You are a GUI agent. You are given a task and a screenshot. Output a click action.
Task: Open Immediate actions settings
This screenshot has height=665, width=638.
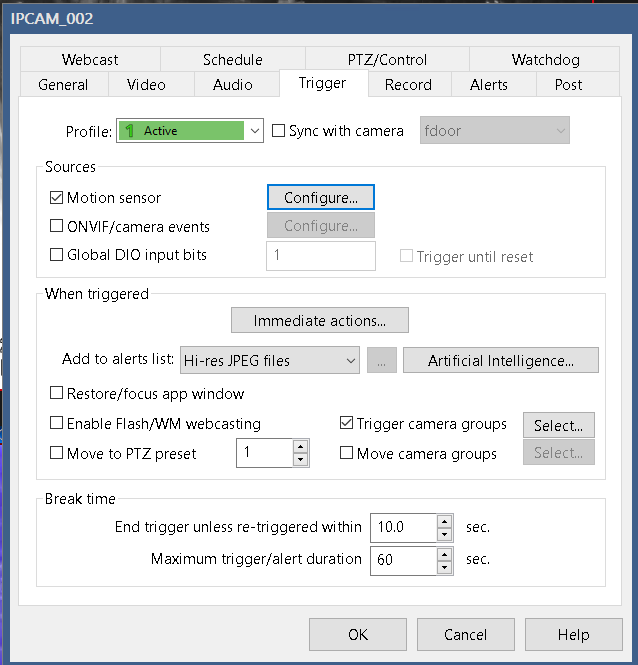click(319, 320)
